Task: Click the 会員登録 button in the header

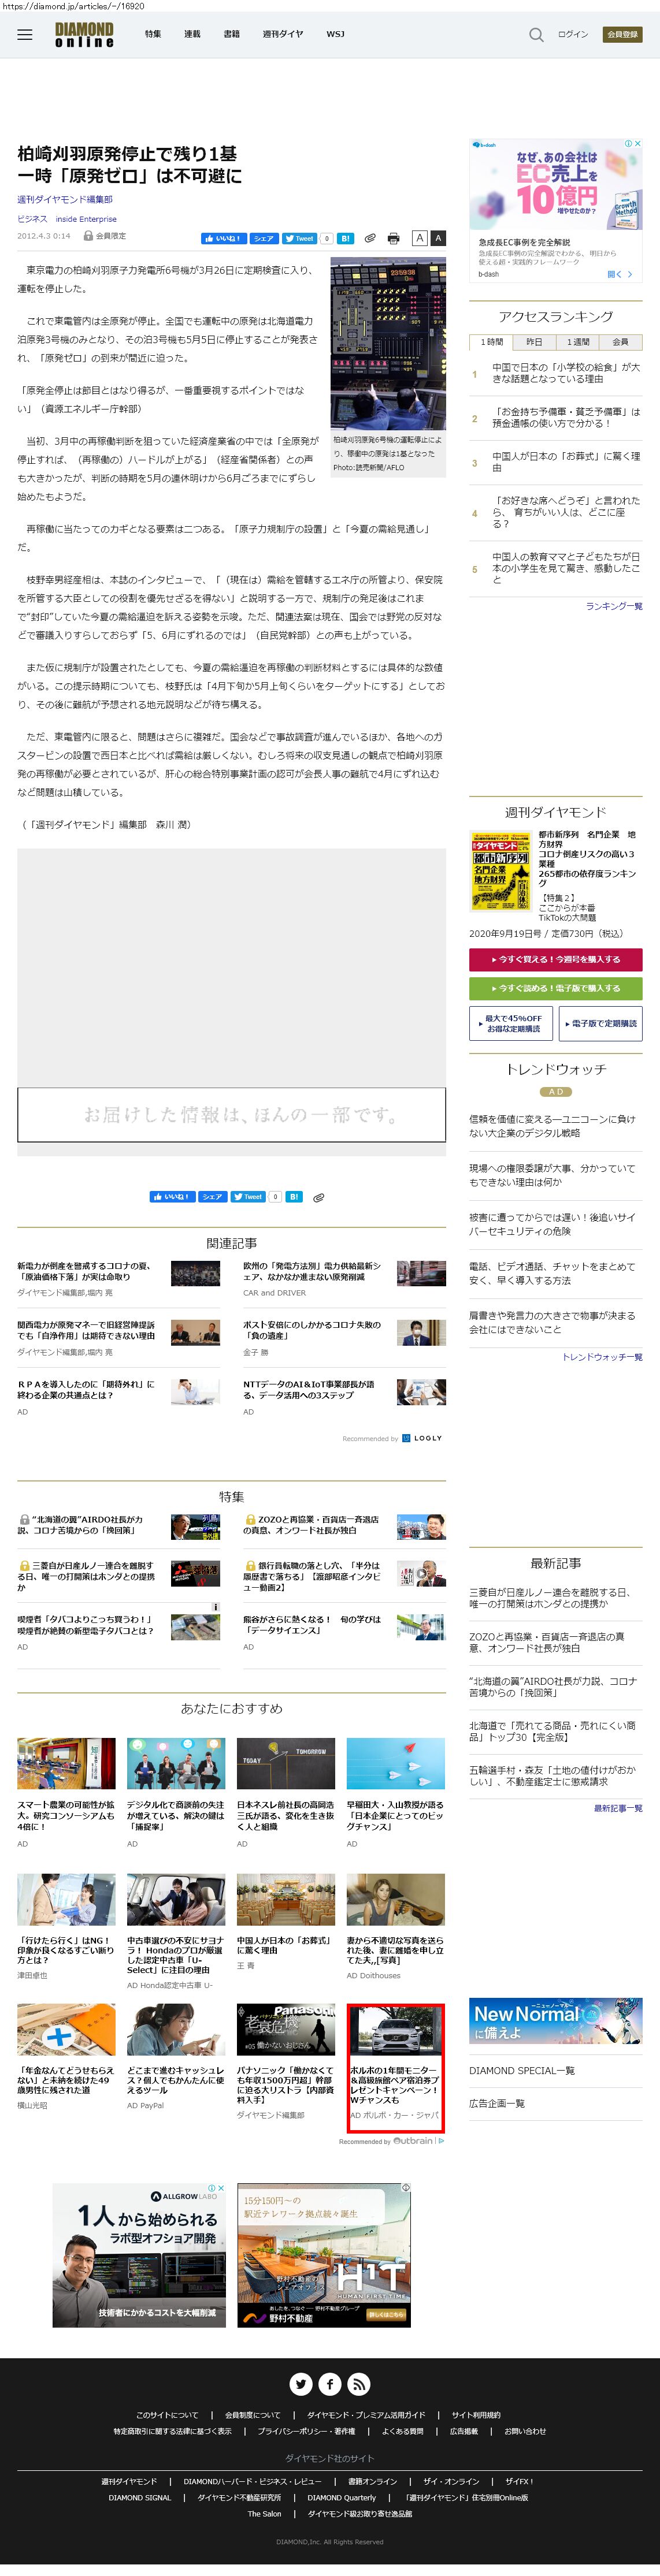Action: tap(622, 34)
